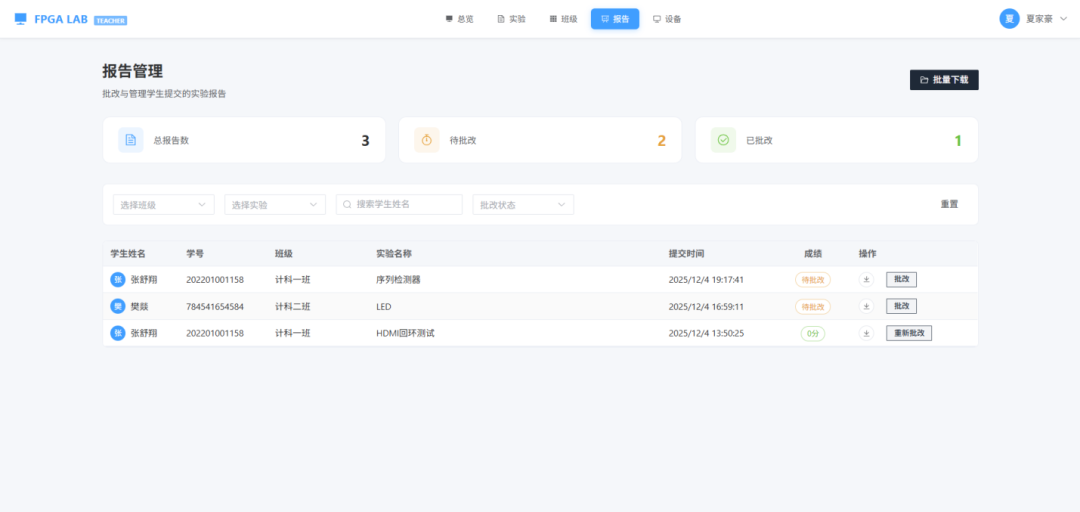Image resolution: width=1080 pixels, height=512 pixels.
Task: Download the LED report via download icon
Action: click(866, 306)
